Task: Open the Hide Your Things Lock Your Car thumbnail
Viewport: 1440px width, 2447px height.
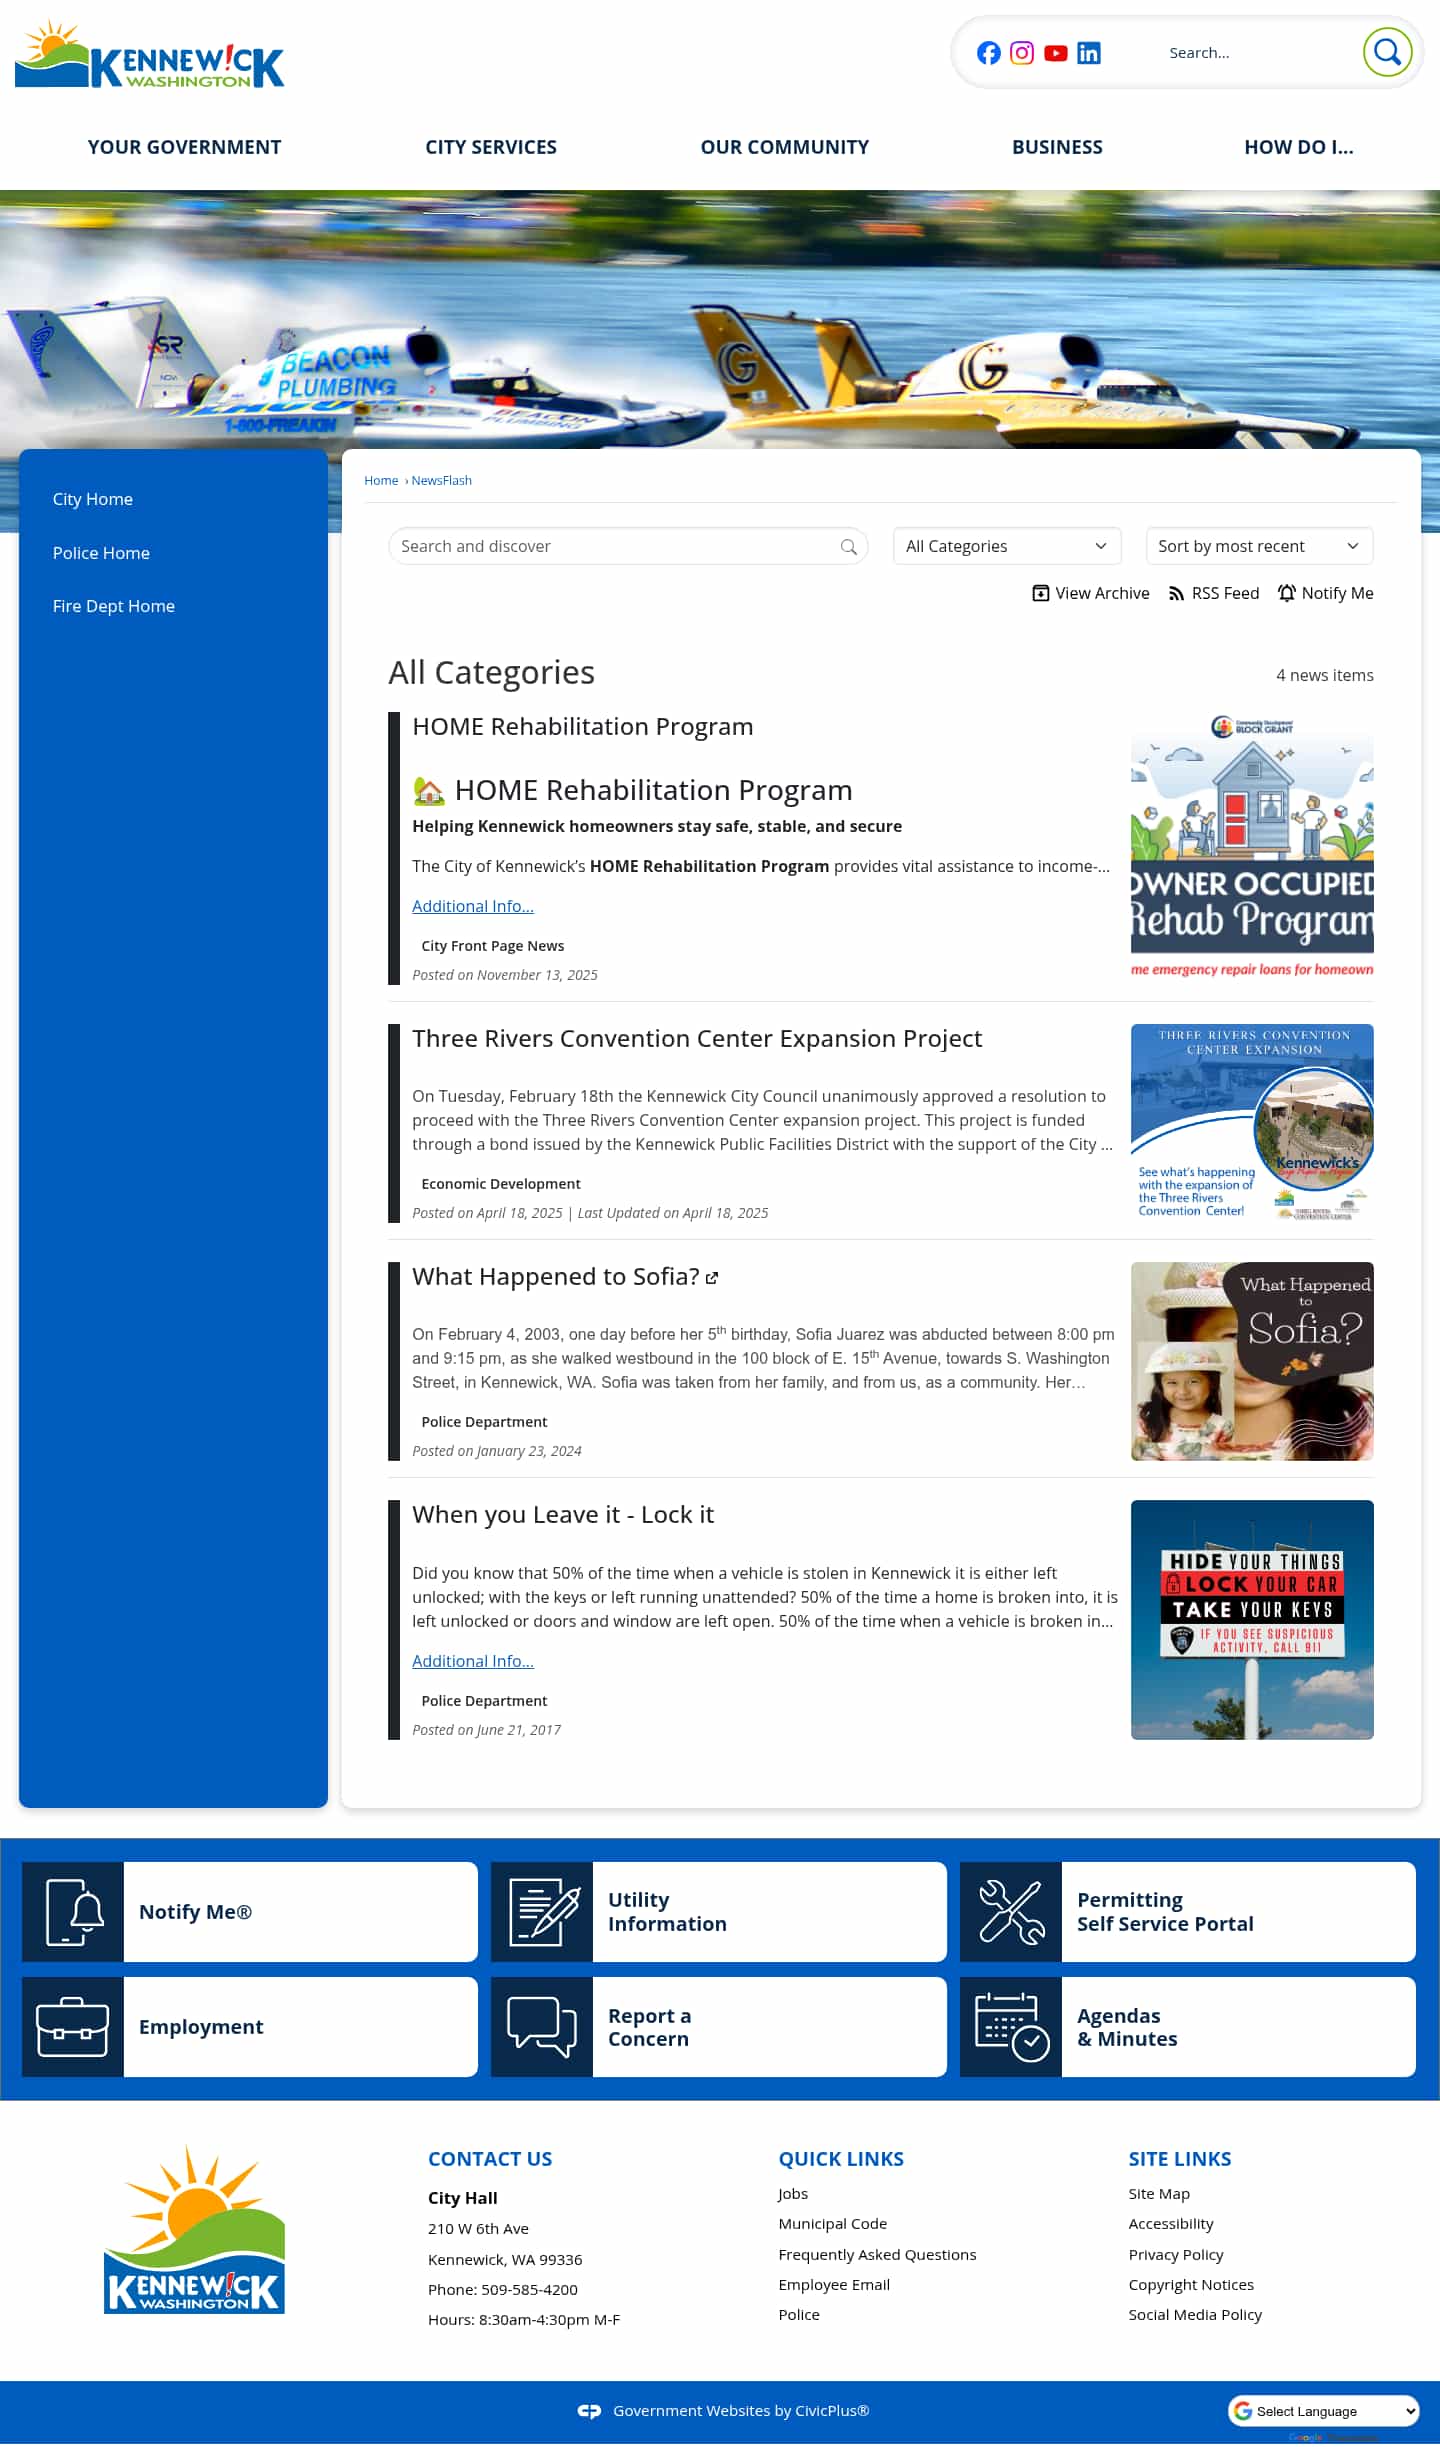Action: (x=1251, y=1620)
